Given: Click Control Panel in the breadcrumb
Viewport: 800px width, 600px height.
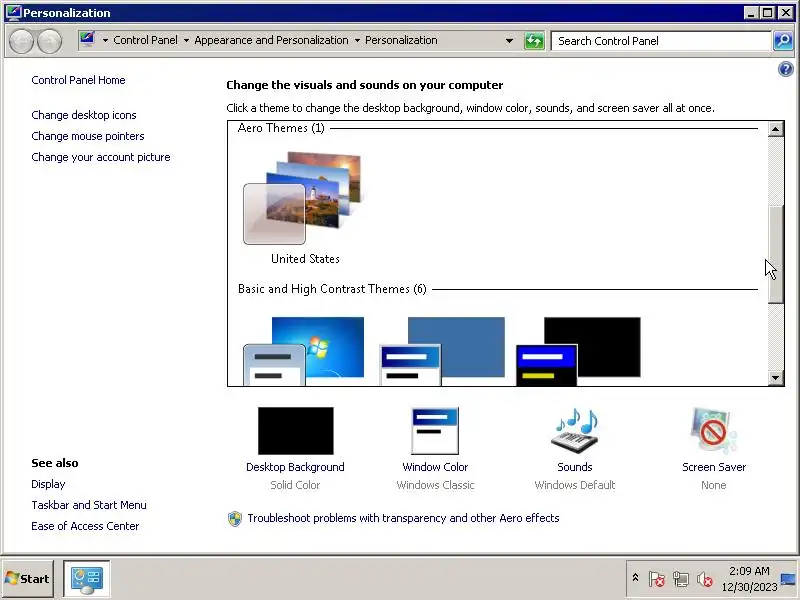Looking at the screenshot, I should tap(145, 40).
